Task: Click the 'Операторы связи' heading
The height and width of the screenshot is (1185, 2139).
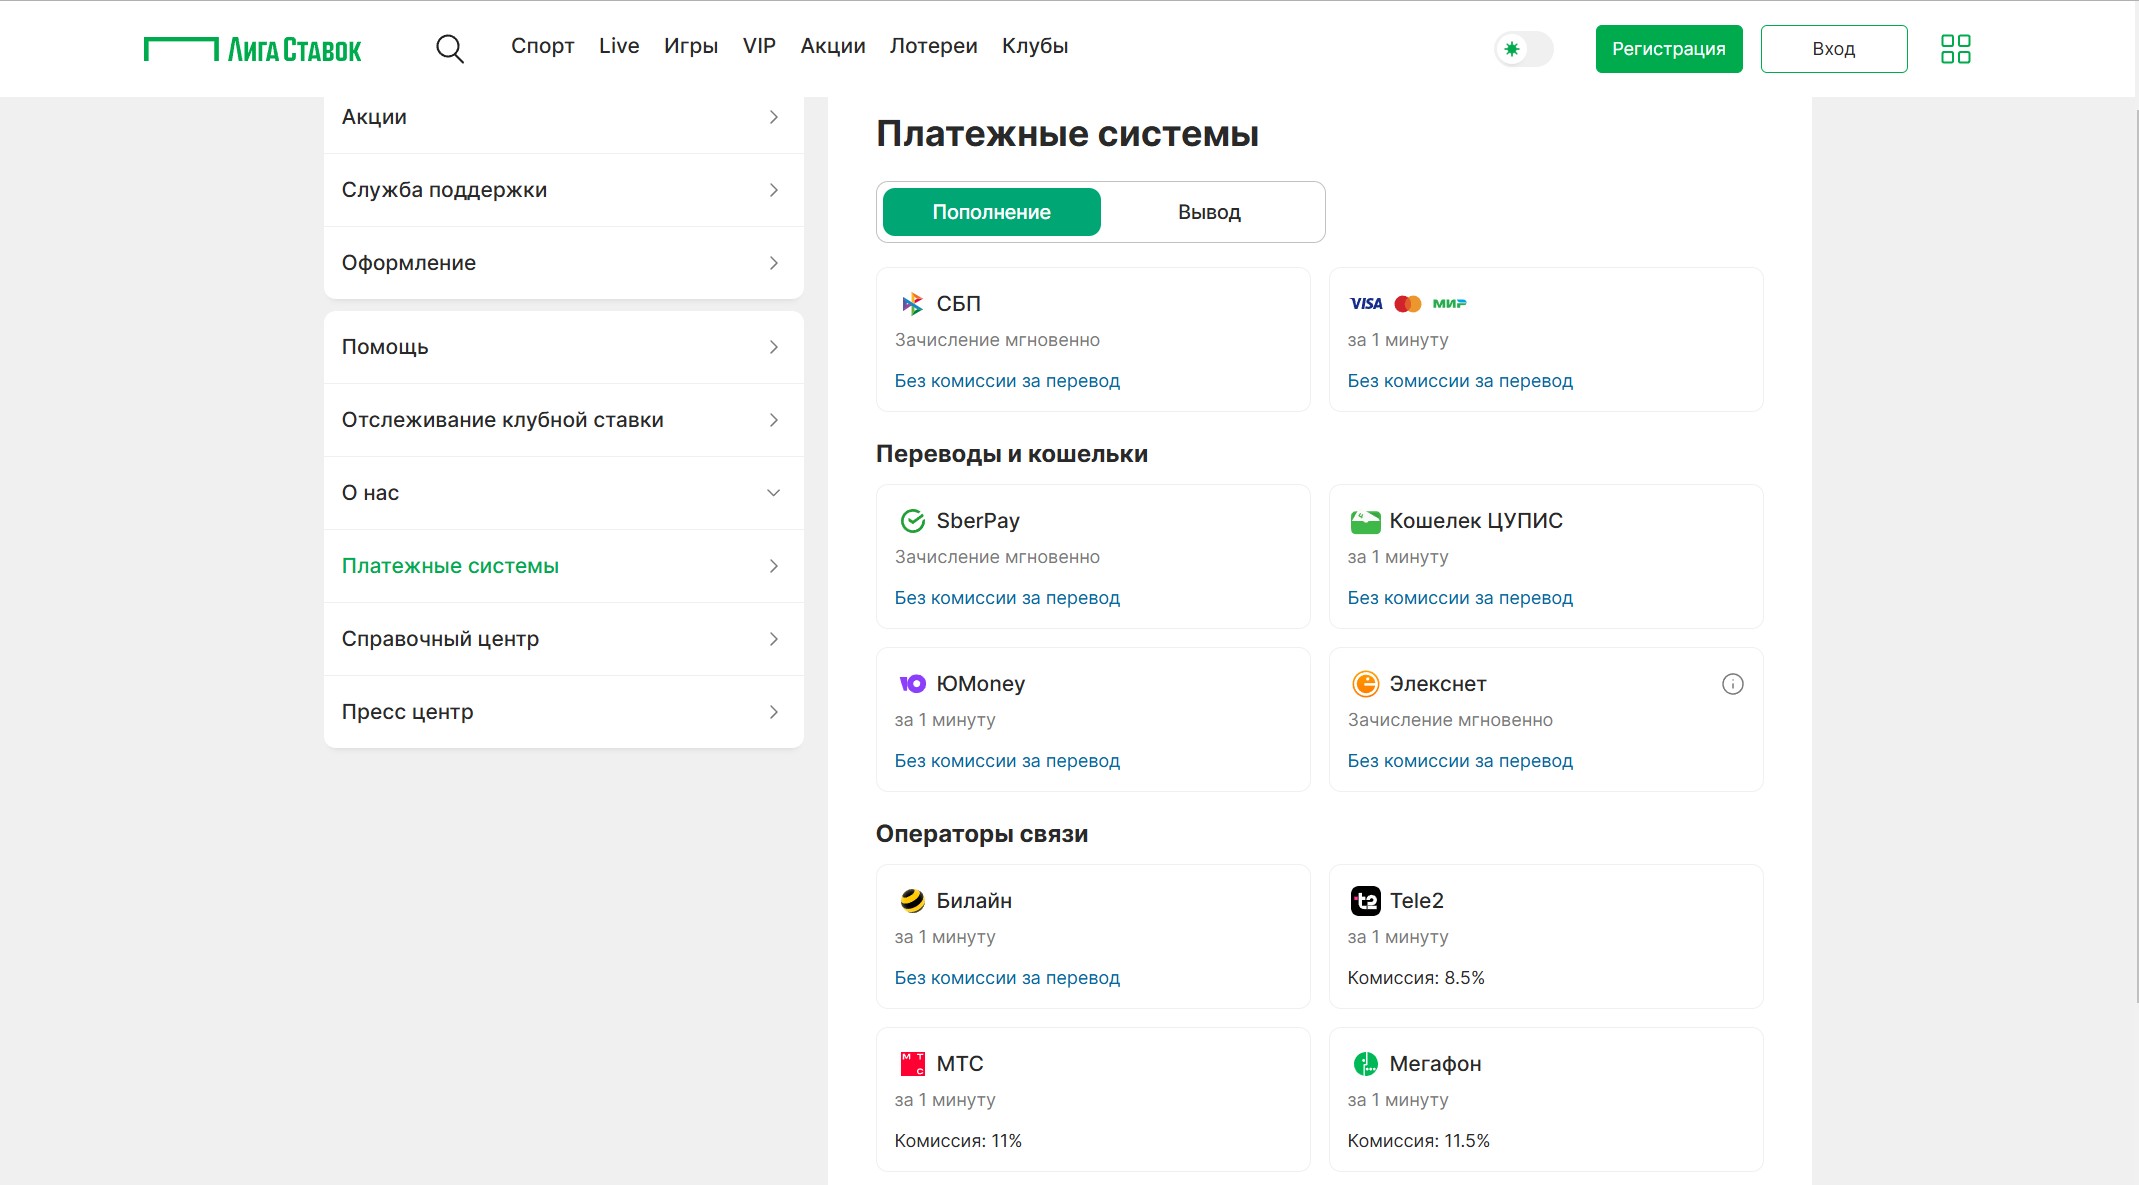Action: point(981,834)
